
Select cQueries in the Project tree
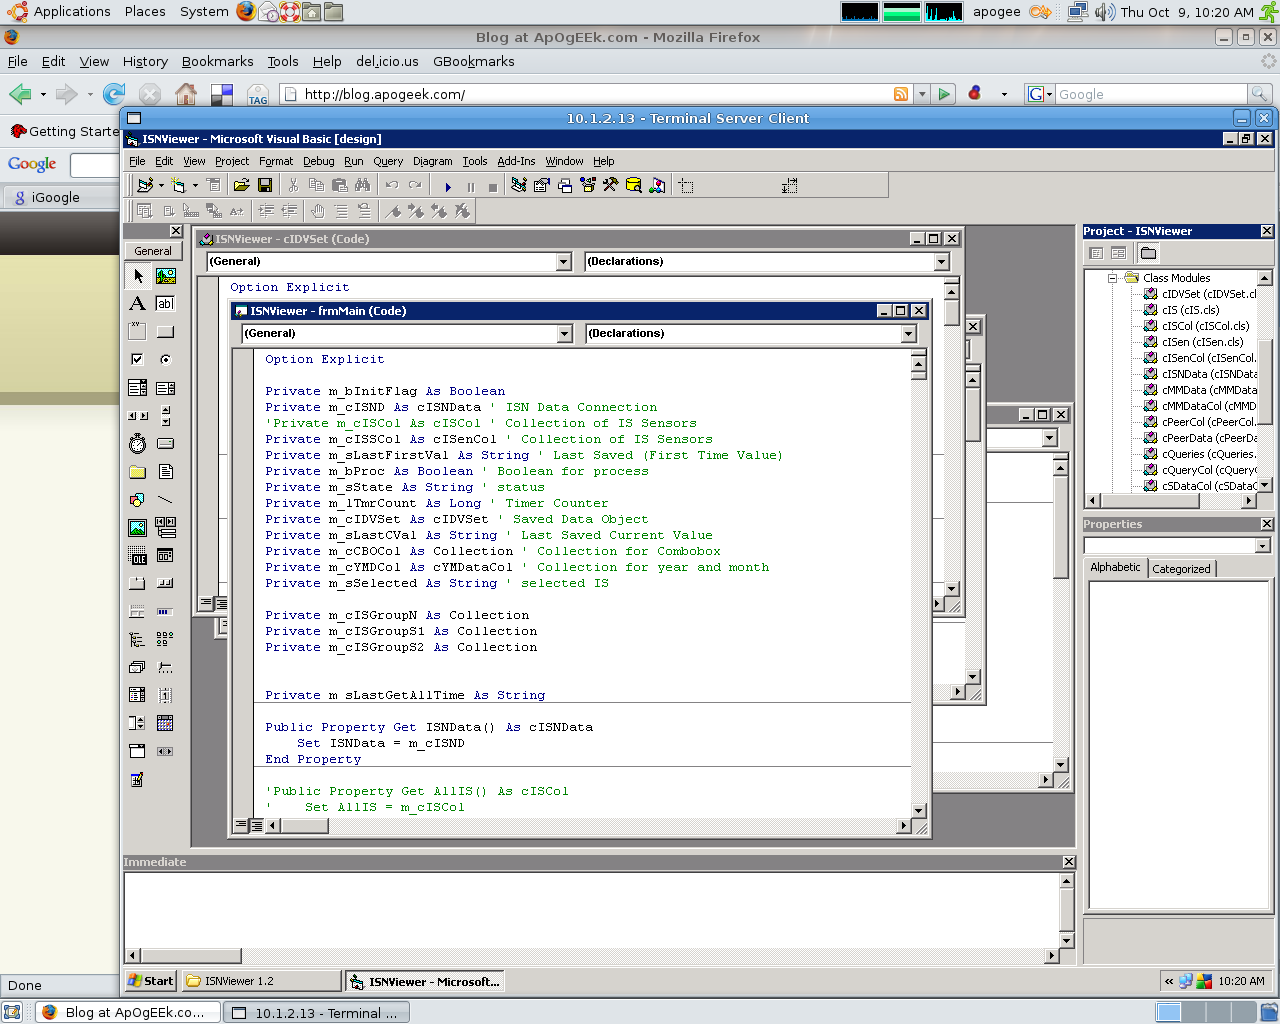1200,454
